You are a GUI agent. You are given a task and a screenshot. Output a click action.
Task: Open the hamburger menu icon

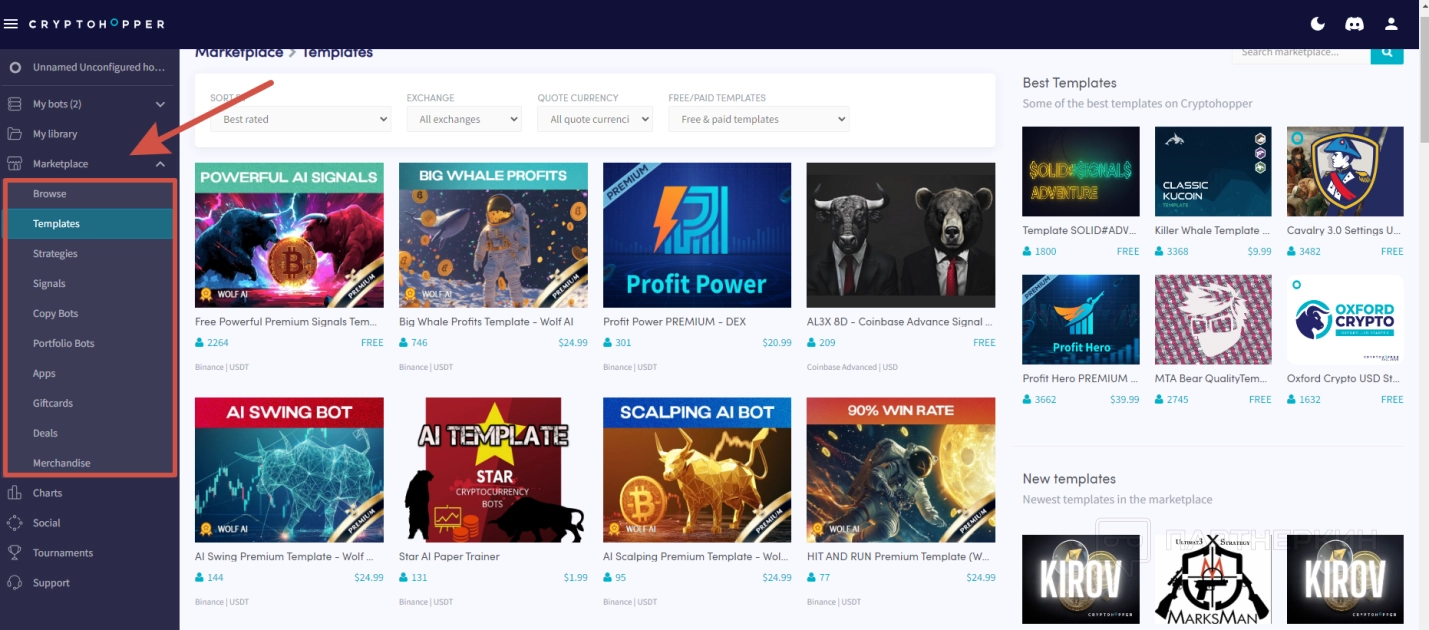coord(11,24)
